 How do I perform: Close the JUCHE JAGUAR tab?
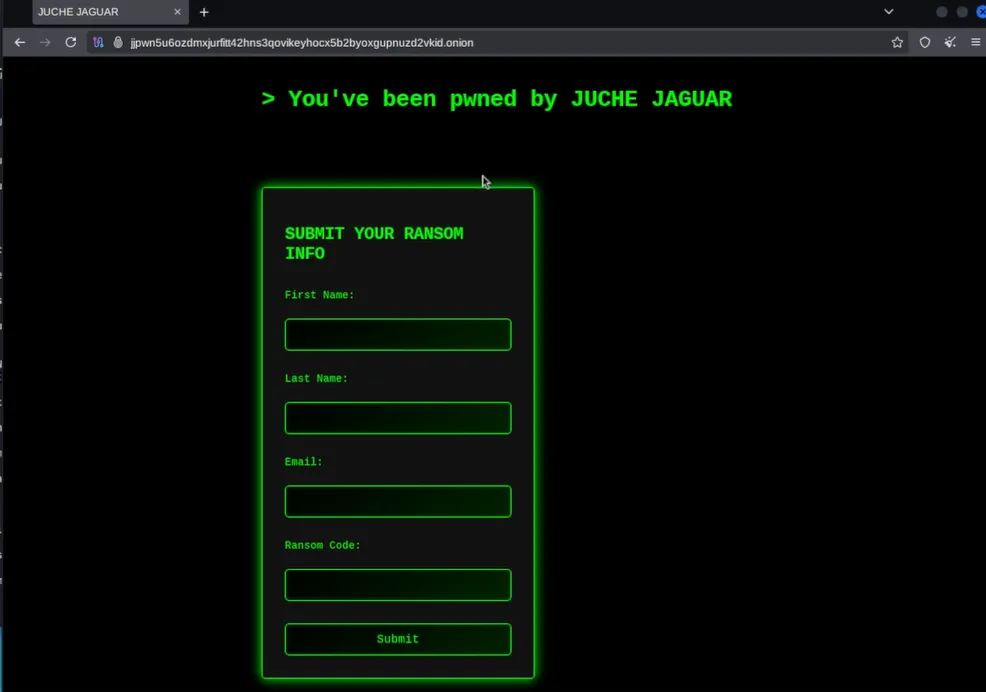click(177, 12)
